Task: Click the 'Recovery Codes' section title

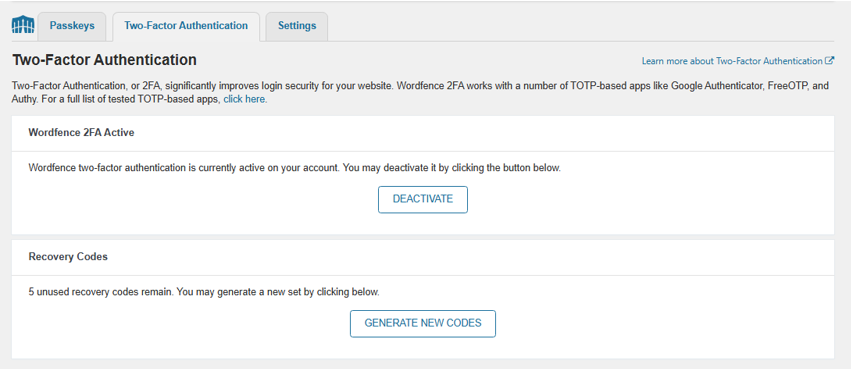Action: coord(68,257)
